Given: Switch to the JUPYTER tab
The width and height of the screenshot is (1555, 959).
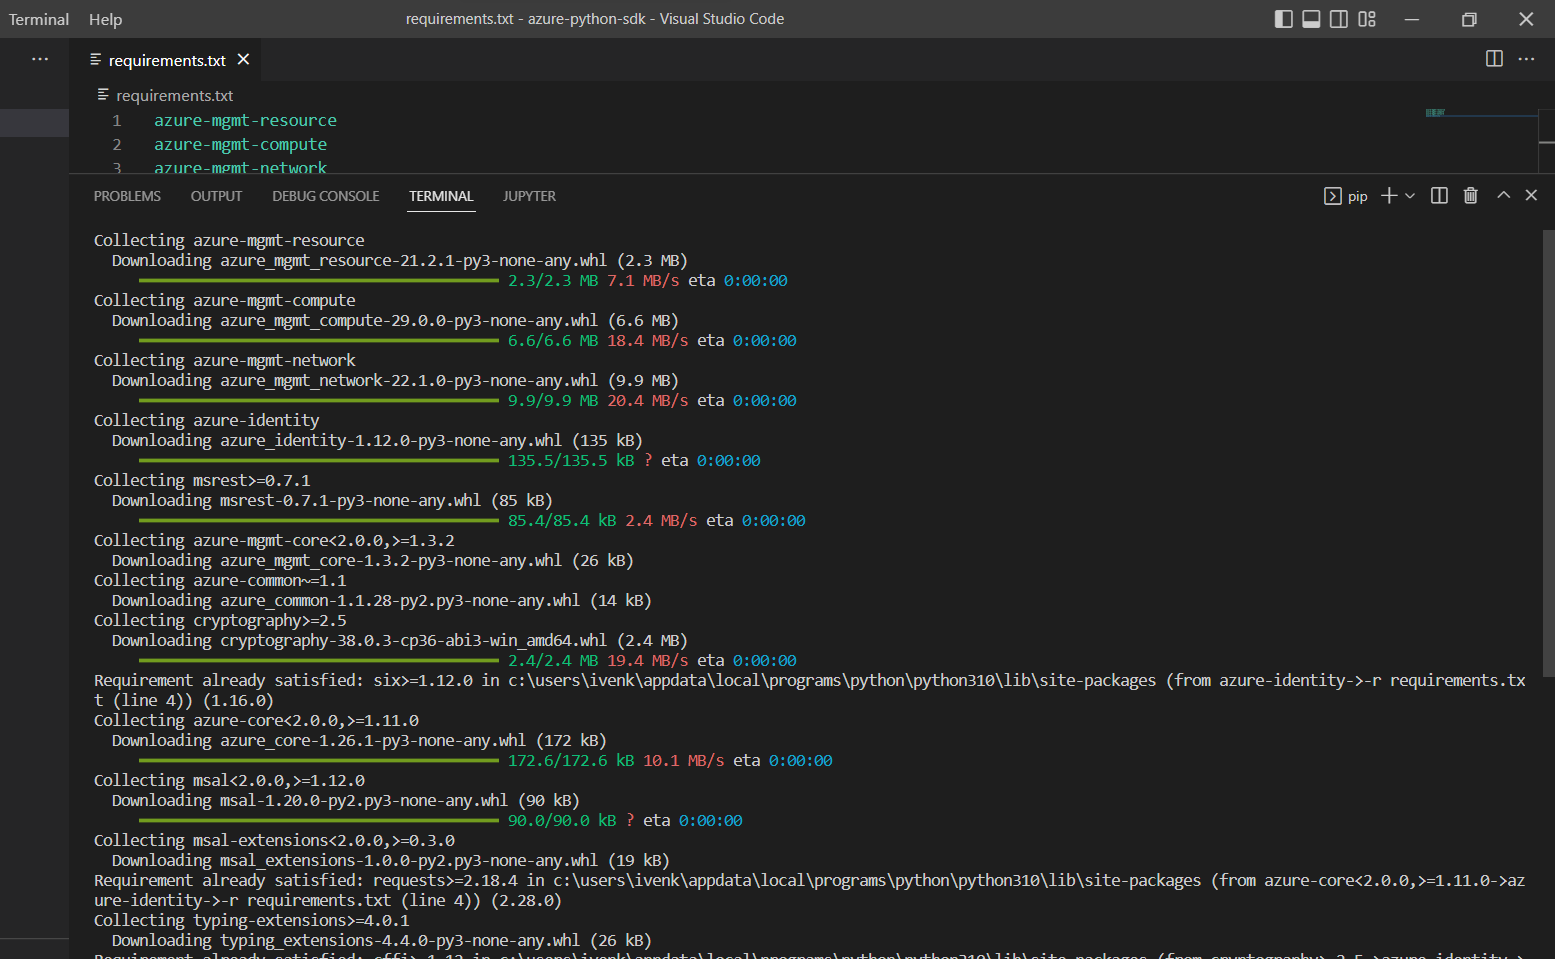Looking at the screenshot, I should point(529,196).
